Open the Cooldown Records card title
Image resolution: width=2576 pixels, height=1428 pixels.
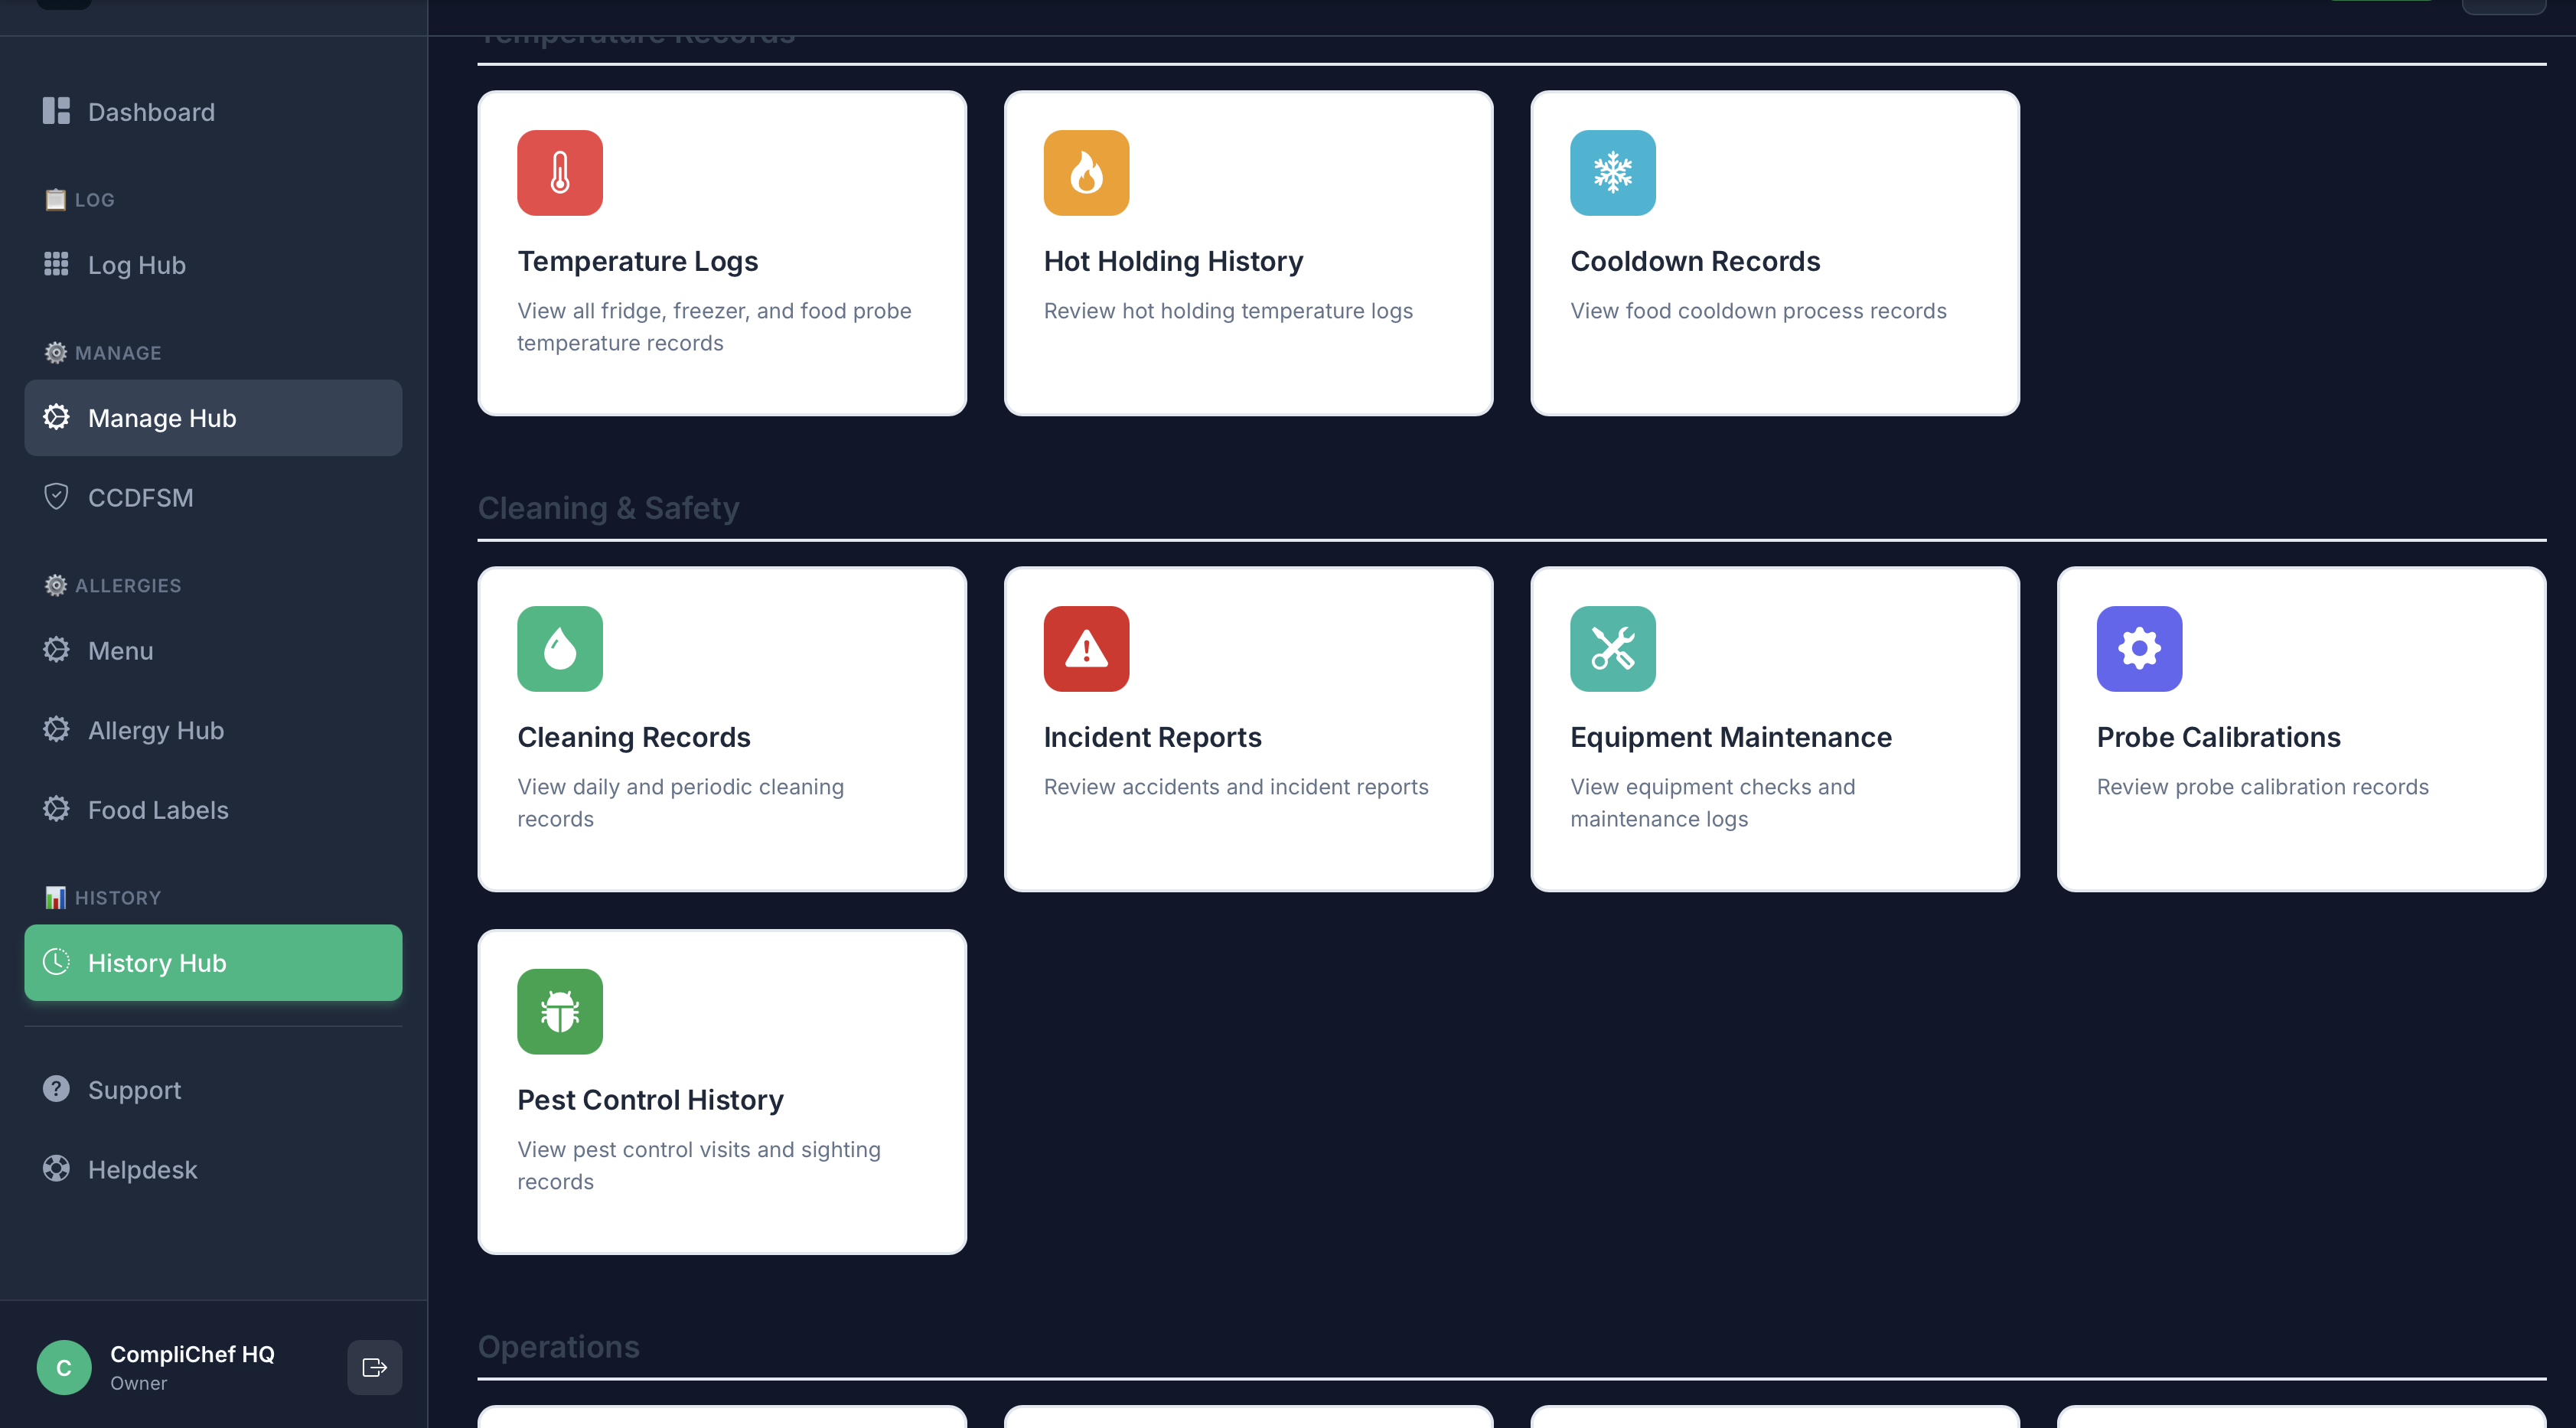pyautogui.click(x=1695, y=261)
